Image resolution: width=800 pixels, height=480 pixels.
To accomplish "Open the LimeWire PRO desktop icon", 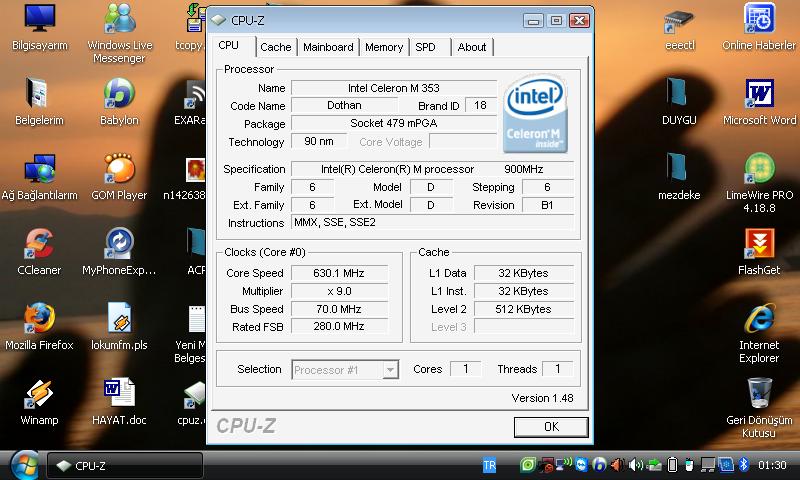I will point(759,169).
